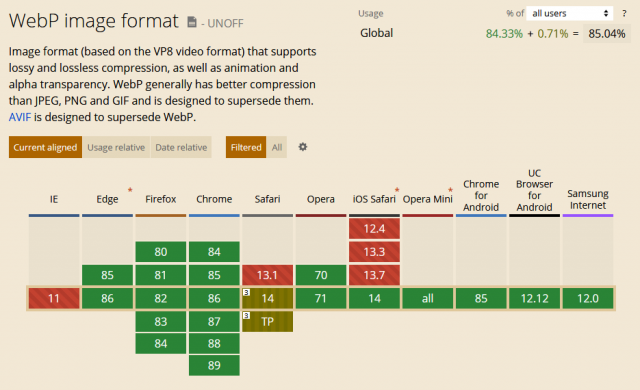Open the settings gear icon
Screen dimensions: 640x390
point(302,147)
